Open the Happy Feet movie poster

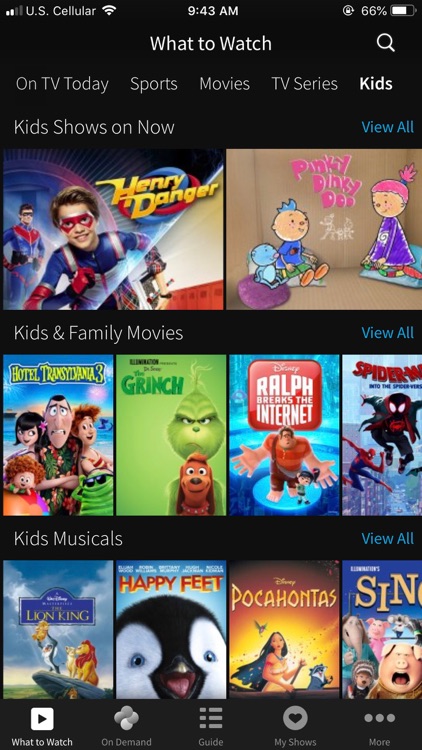pos(171,629)
